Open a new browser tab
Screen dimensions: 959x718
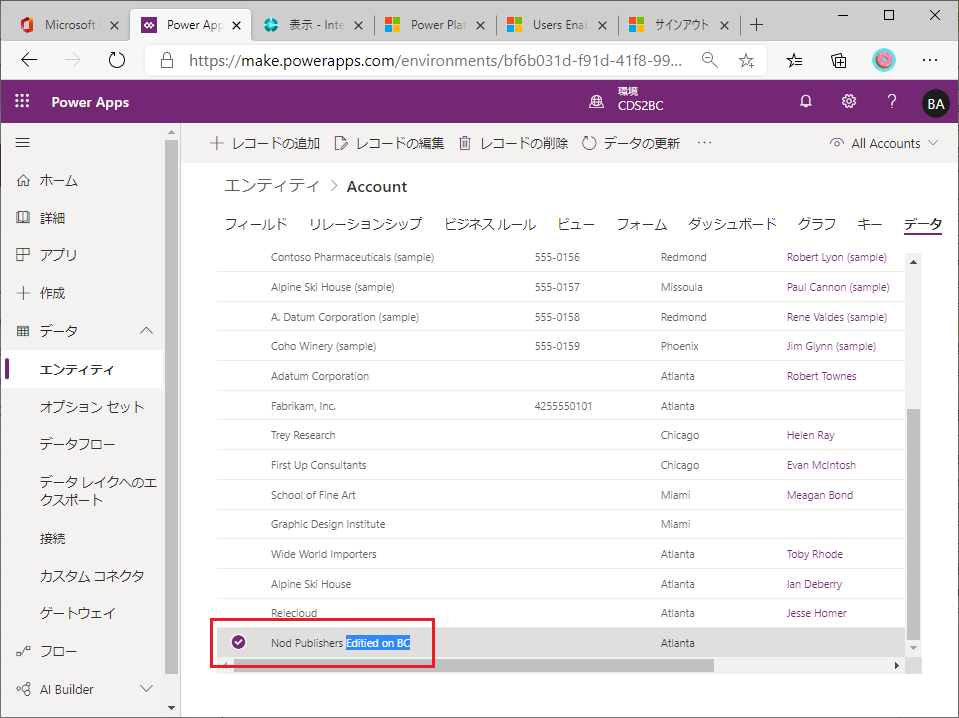pyautogui.click(x=757, y=24)
